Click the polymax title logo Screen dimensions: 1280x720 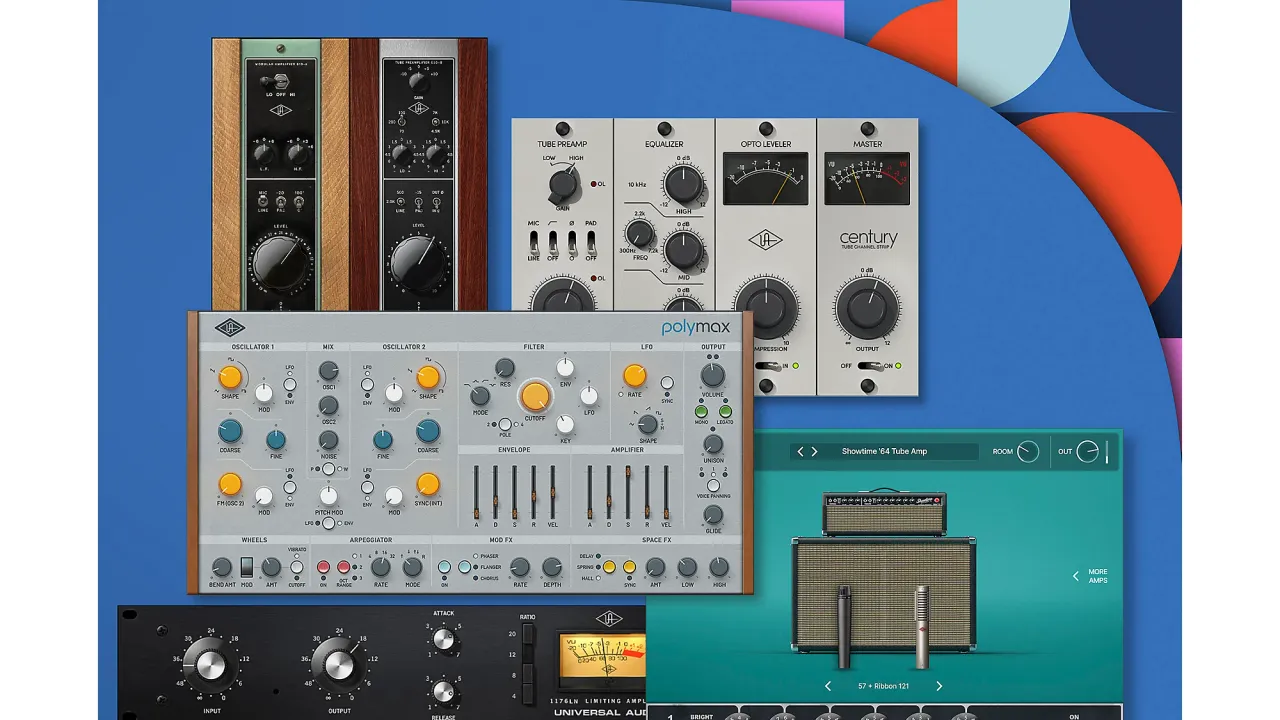click(696, 327)
